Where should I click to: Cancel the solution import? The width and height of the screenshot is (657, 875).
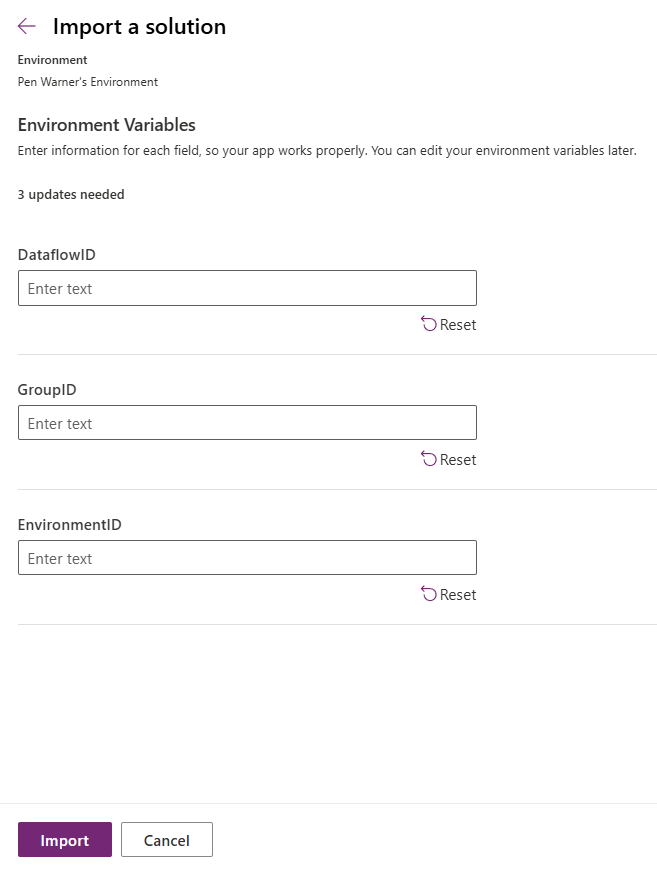point(167,839)
